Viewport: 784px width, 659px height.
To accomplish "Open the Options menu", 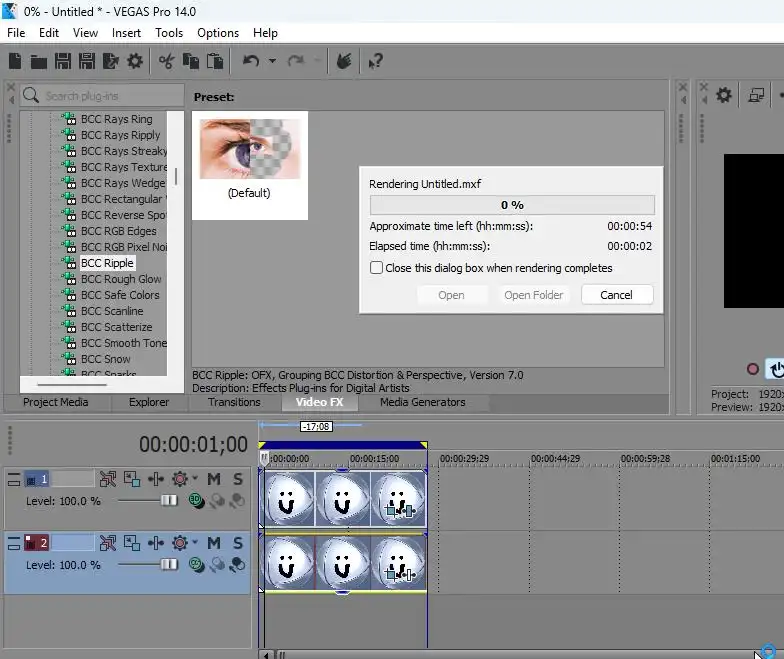I will pos(218,33).
